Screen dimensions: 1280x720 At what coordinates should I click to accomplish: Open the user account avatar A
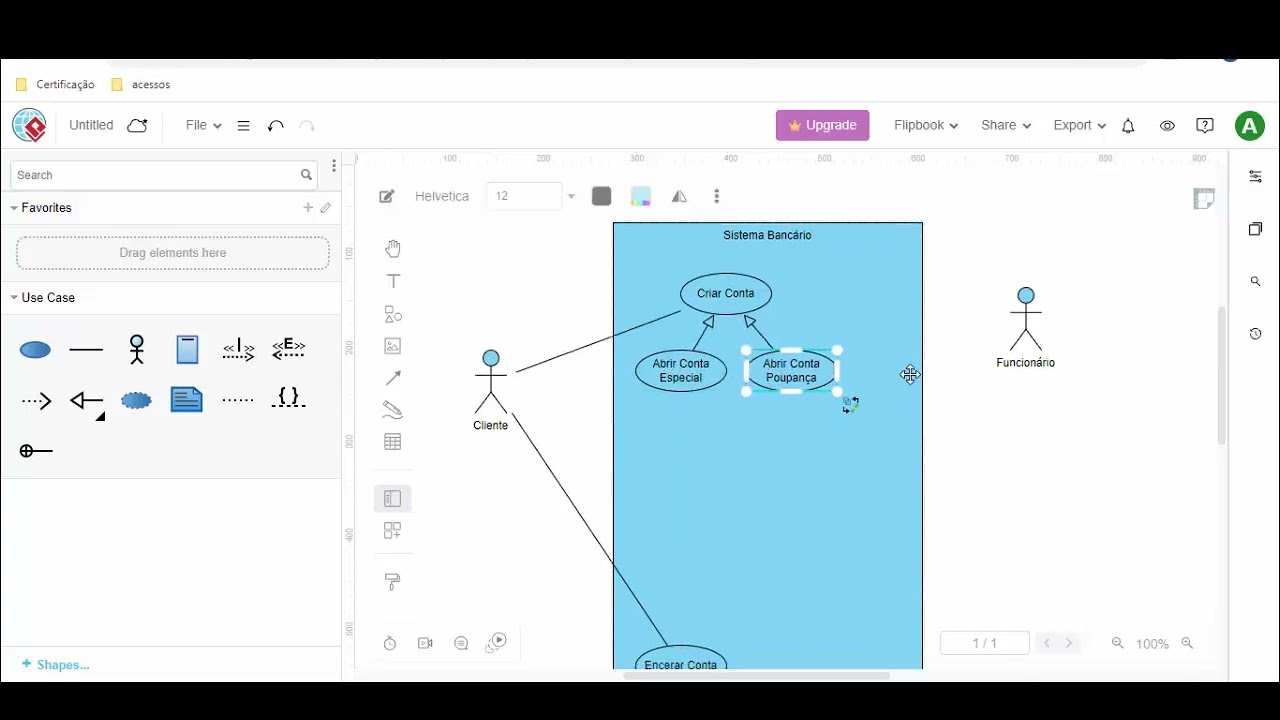click(x=1249, y=126)
